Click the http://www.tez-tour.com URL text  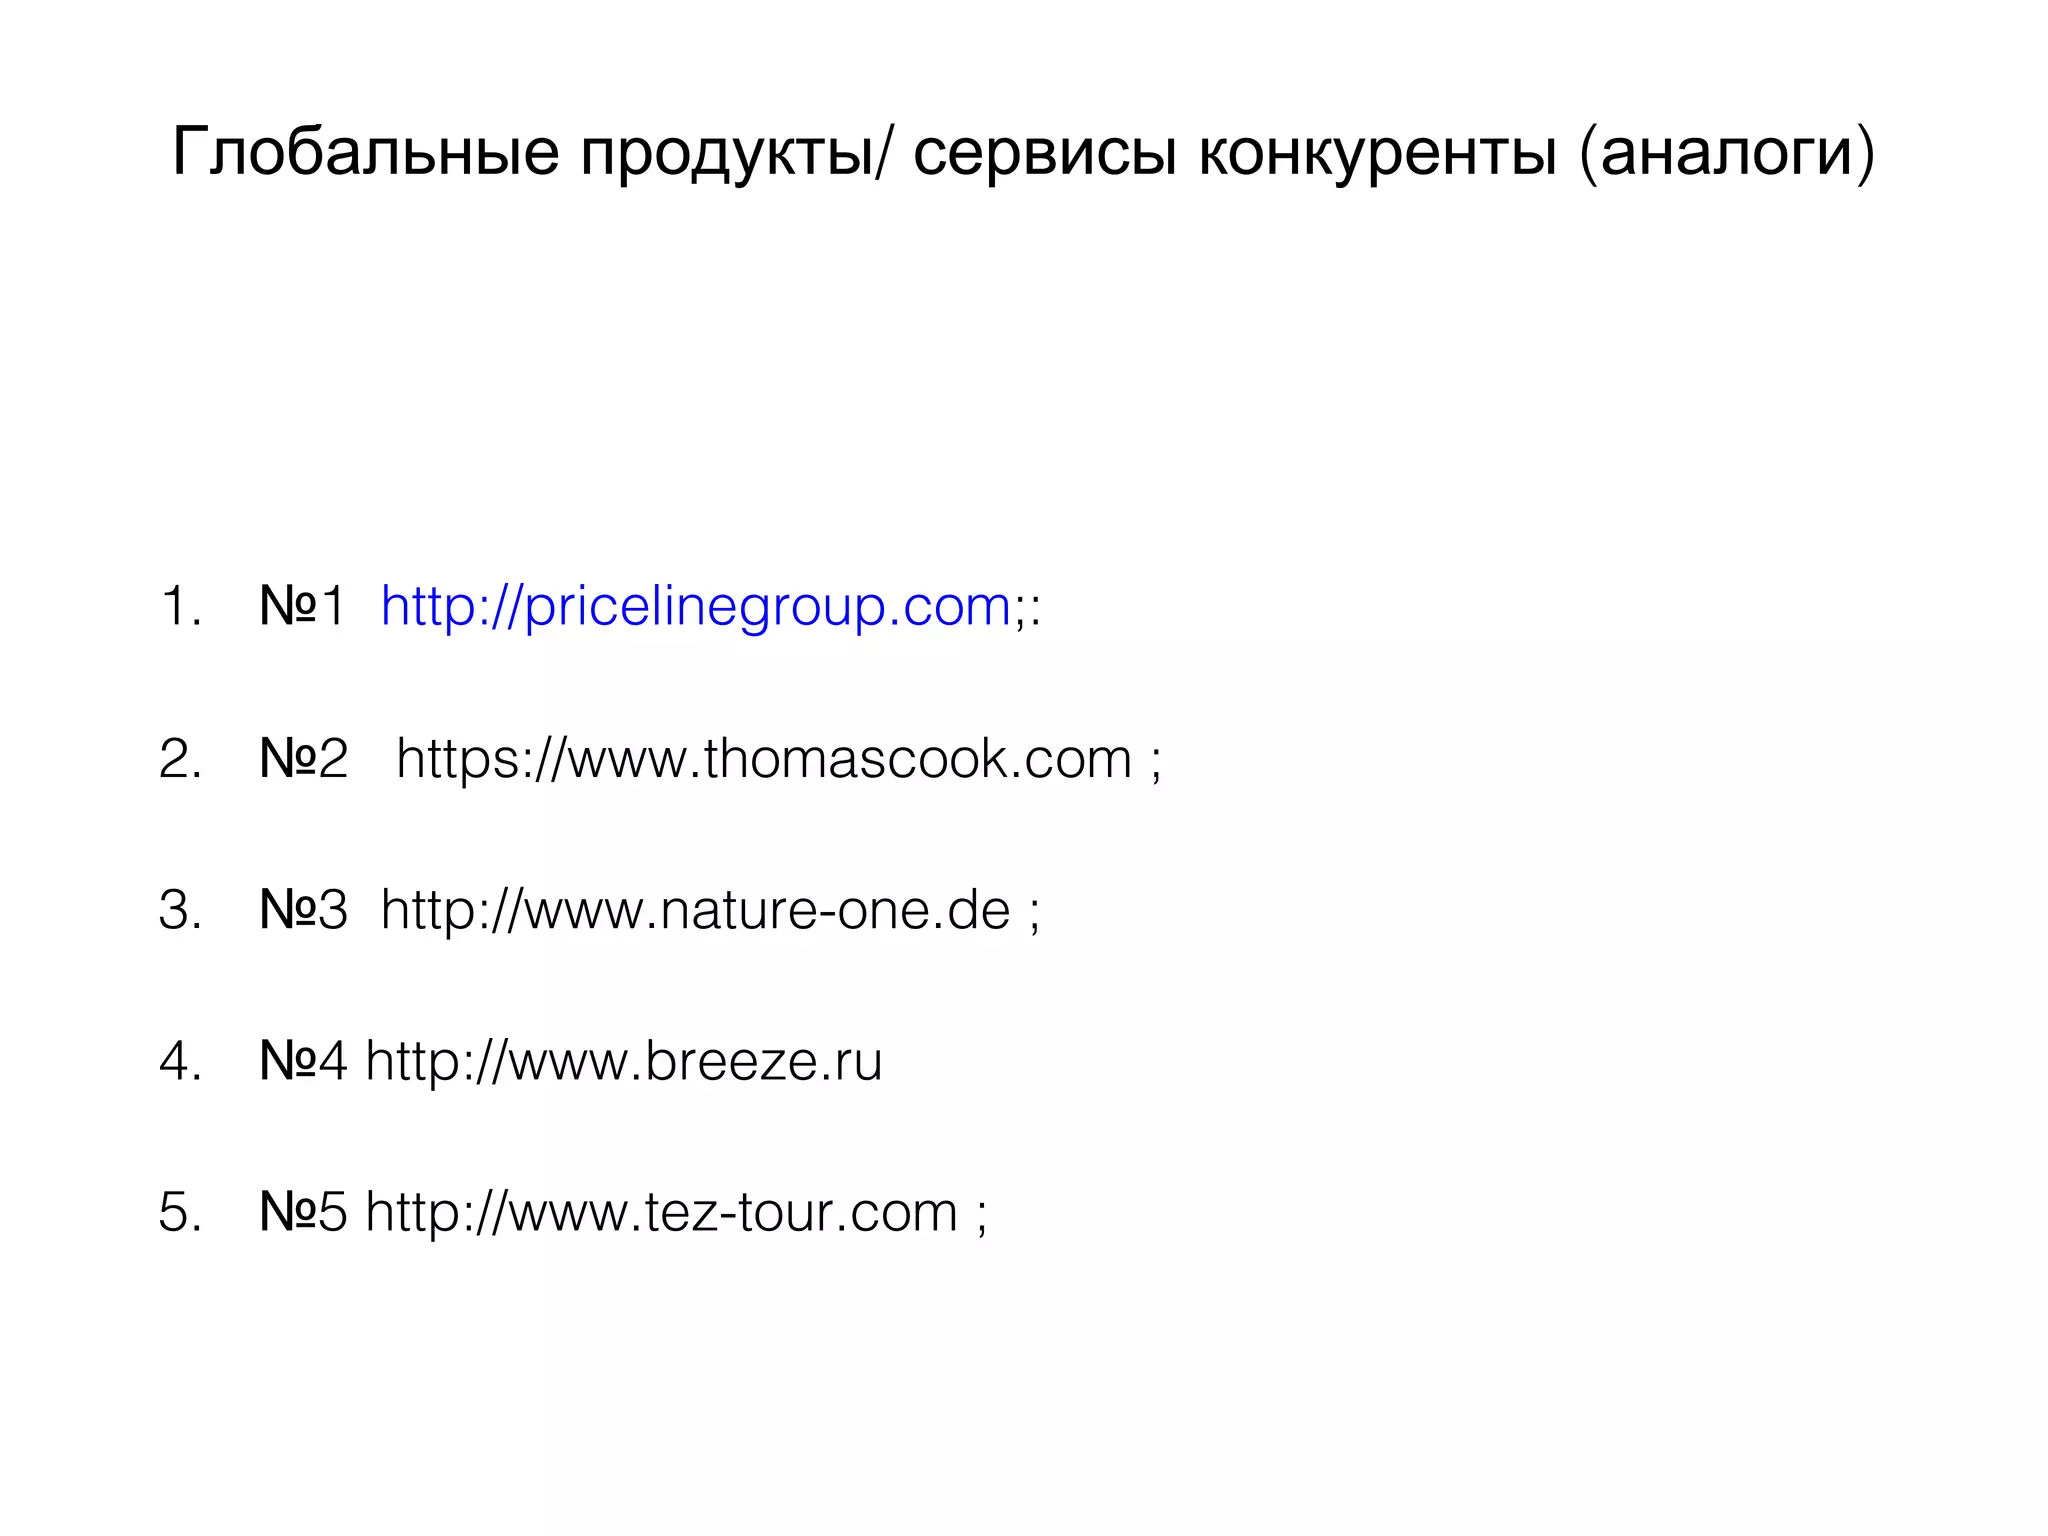coord(662,1212)
